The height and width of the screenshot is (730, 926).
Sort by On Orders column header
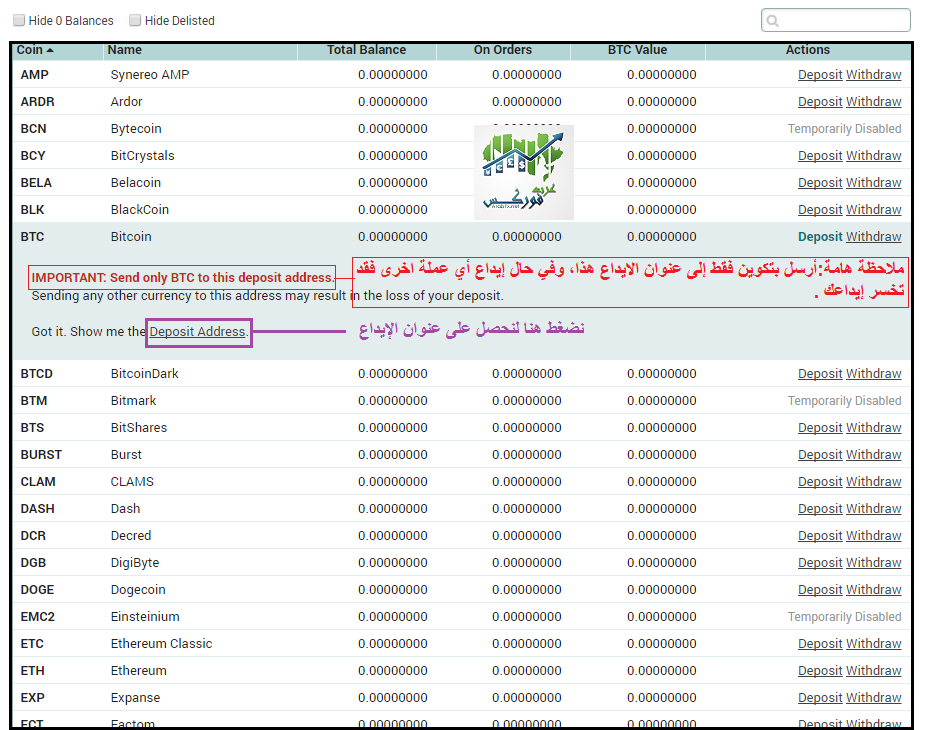pyautogui.click(x=503, y=50)
